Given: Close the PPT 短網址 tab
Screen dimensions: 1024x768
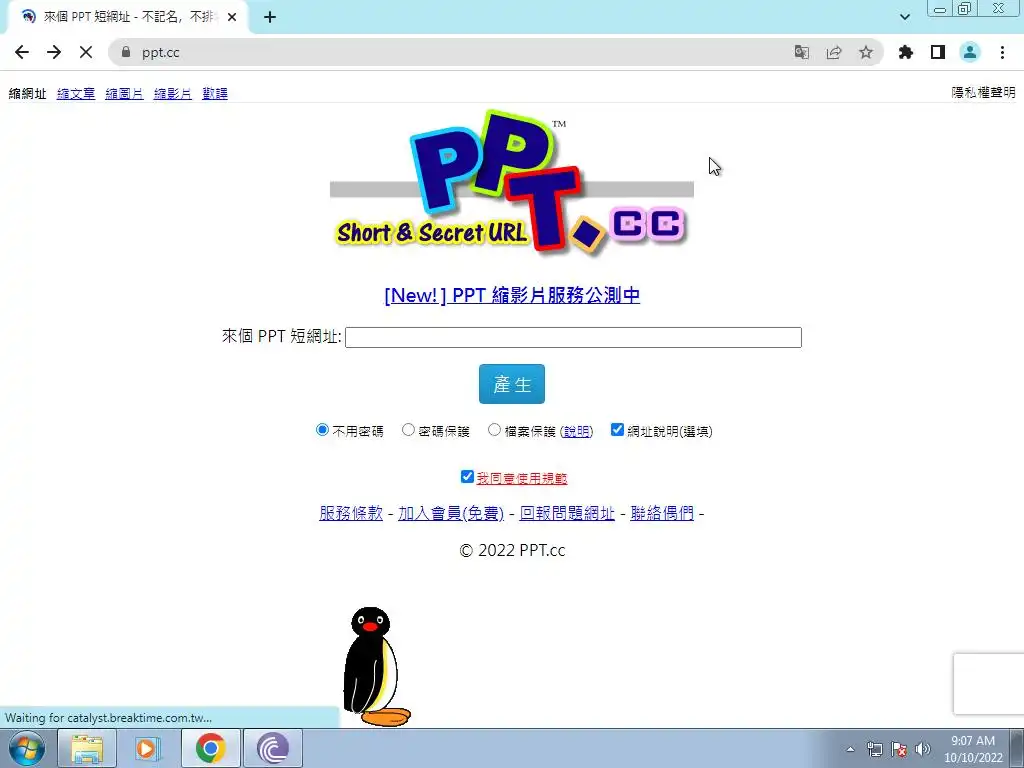Looking at the screenshot, I should pyautogui.click(x=232, y=18).
